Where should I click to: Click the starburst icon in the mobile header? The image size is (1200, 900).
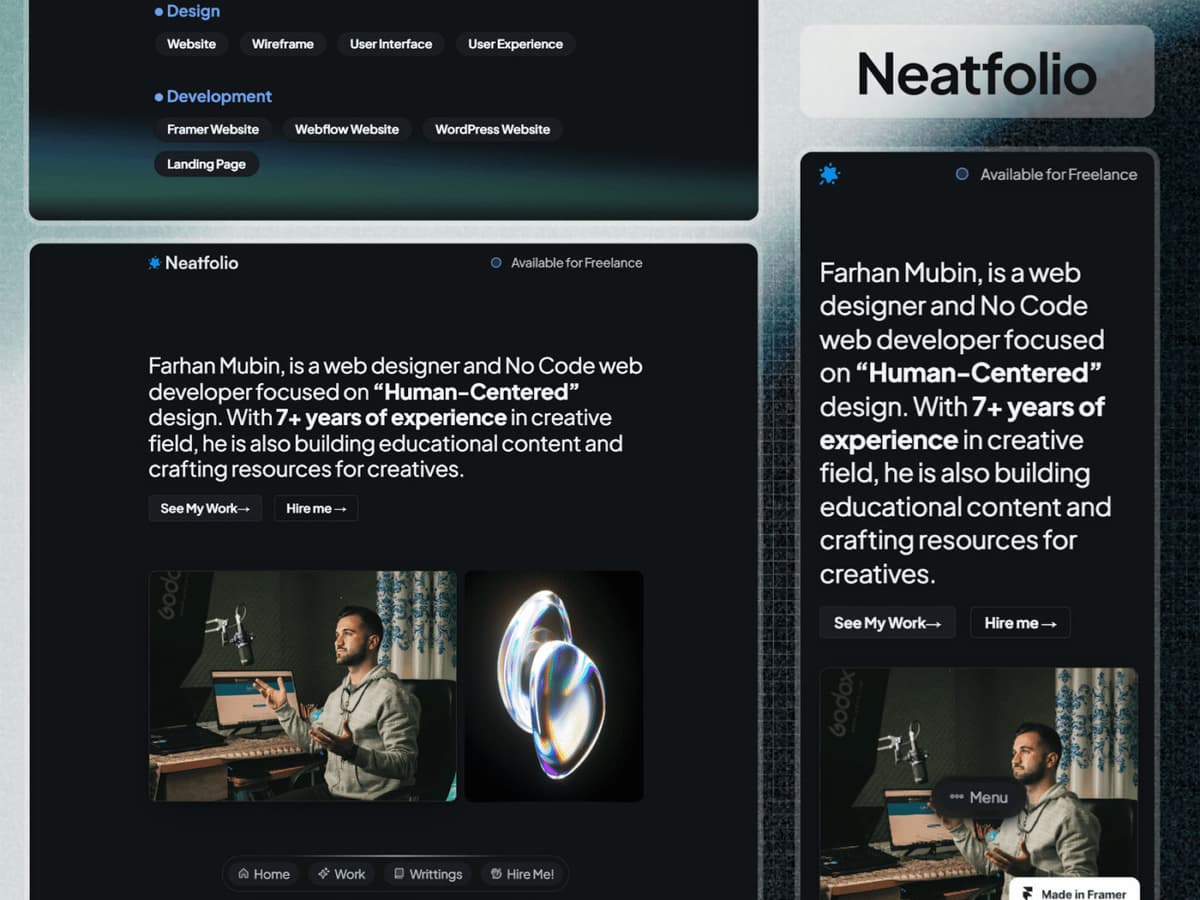click(829, 174)
